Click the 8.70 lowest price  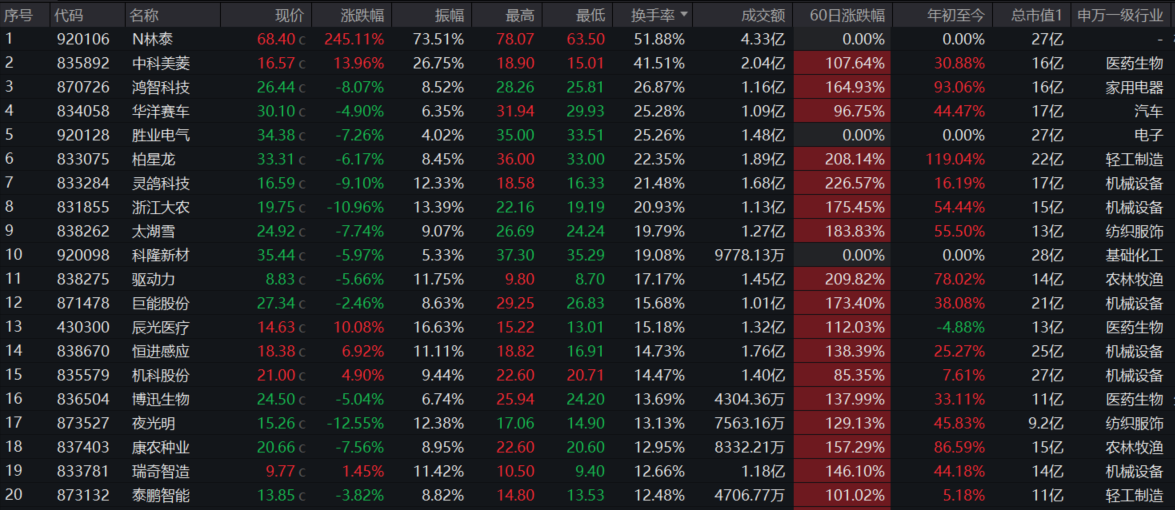click(589, 279)
